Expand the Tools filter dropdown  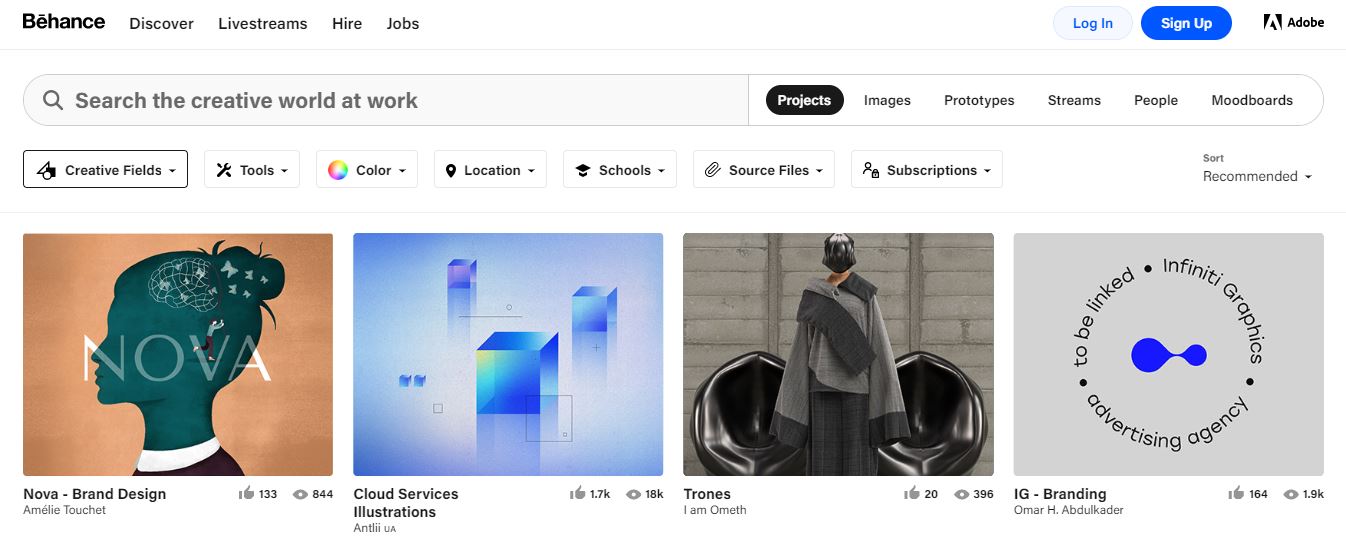point(252,170)
